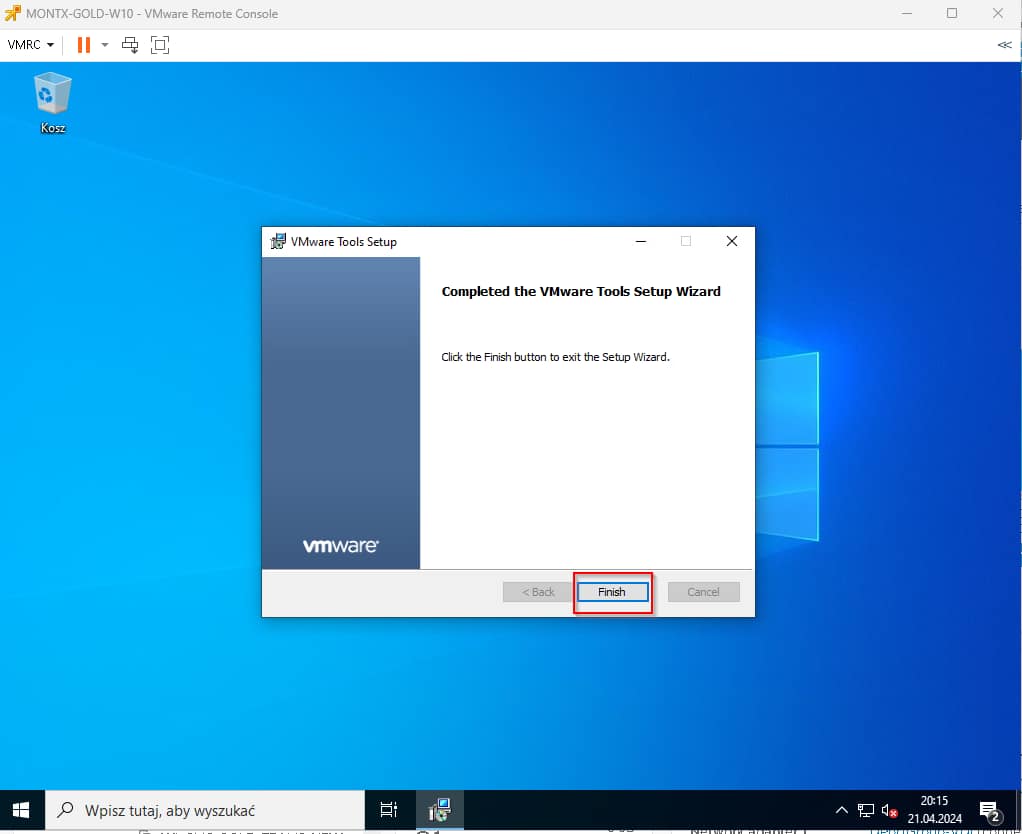
Task: Click Send Ctrl+Alt+Del icon in toolbar
Action: click(x=130, y=45)
